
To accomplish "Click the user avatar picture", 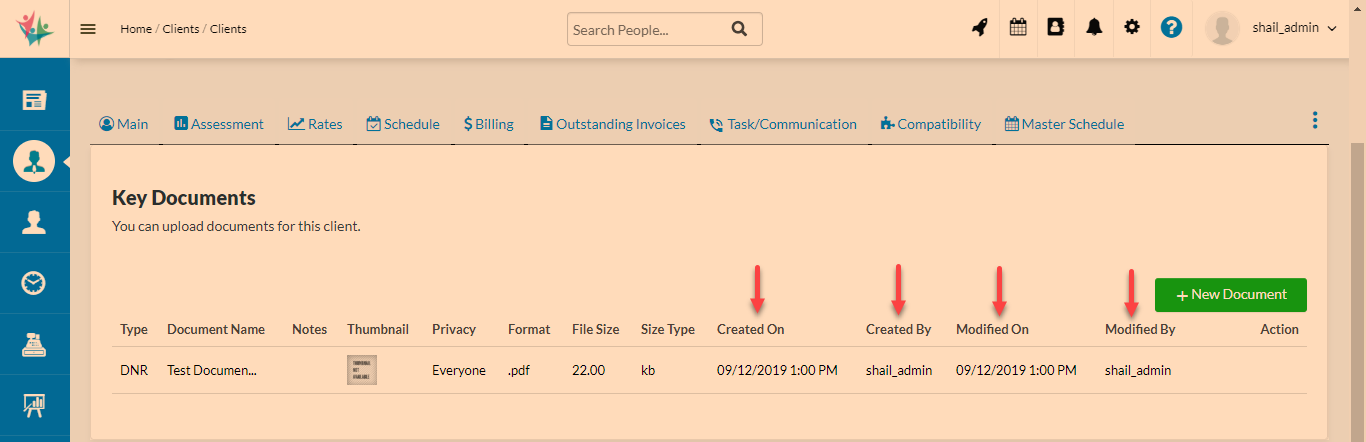I will (x=1222, y=28).
